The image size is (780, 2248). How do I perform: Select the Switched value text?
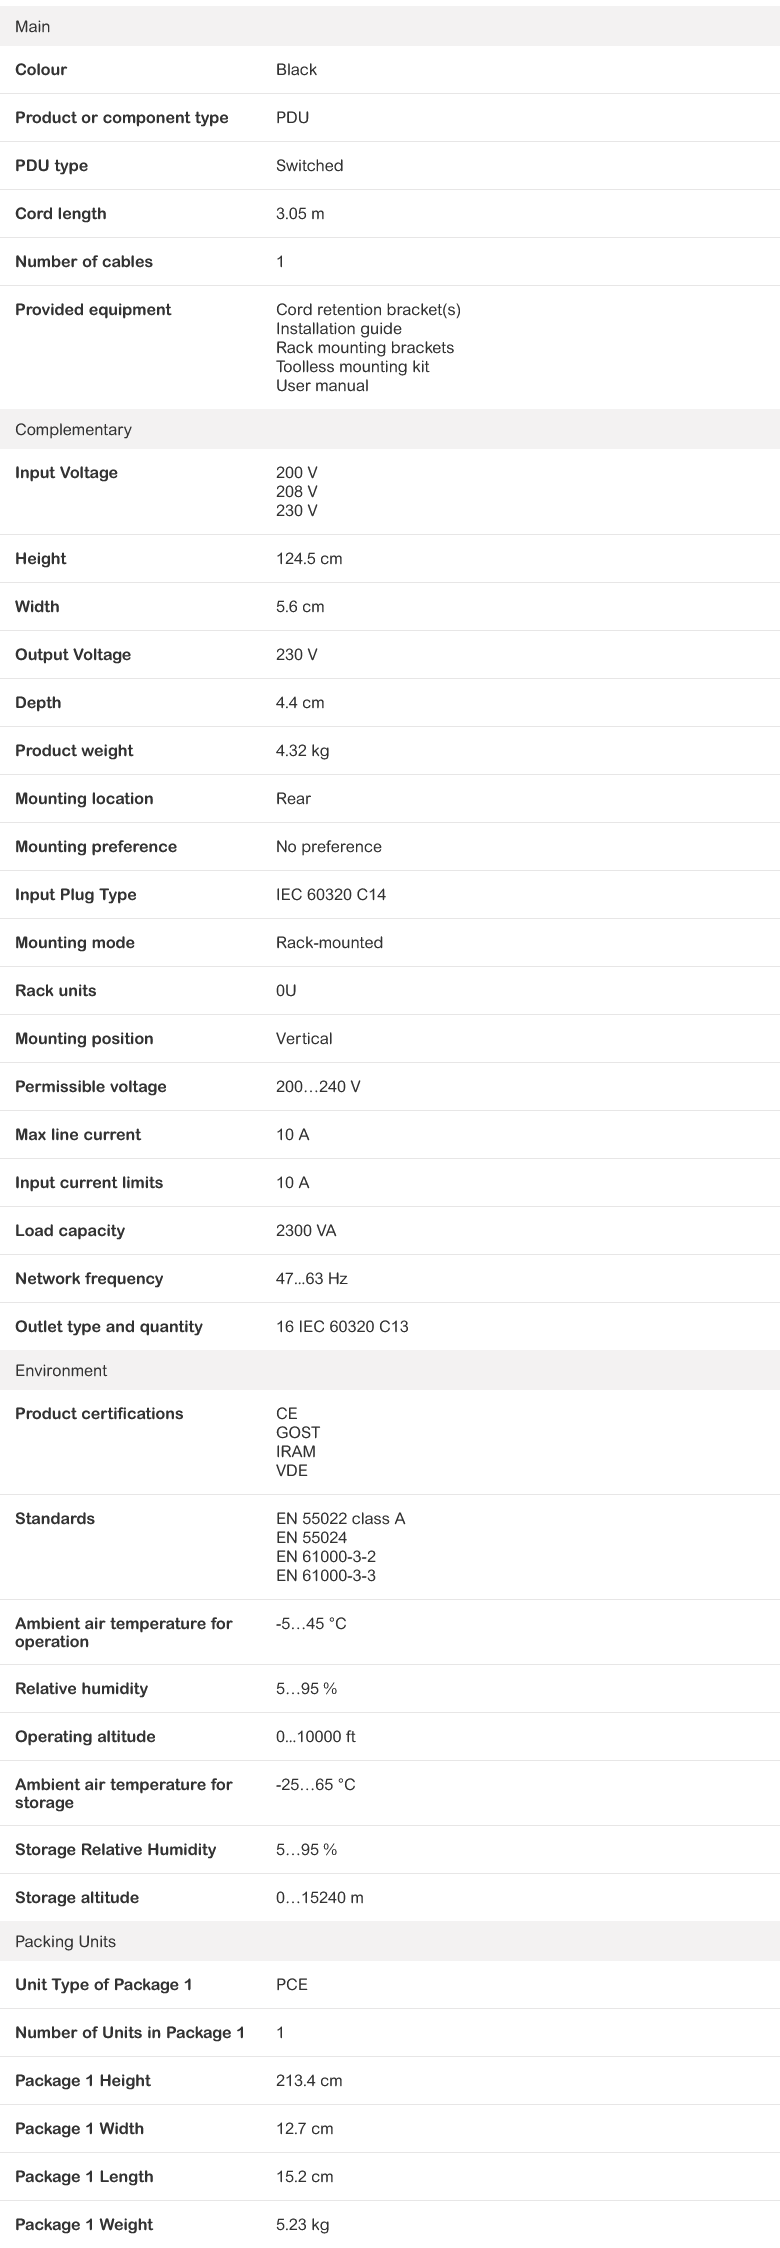[x=309, y=166]
